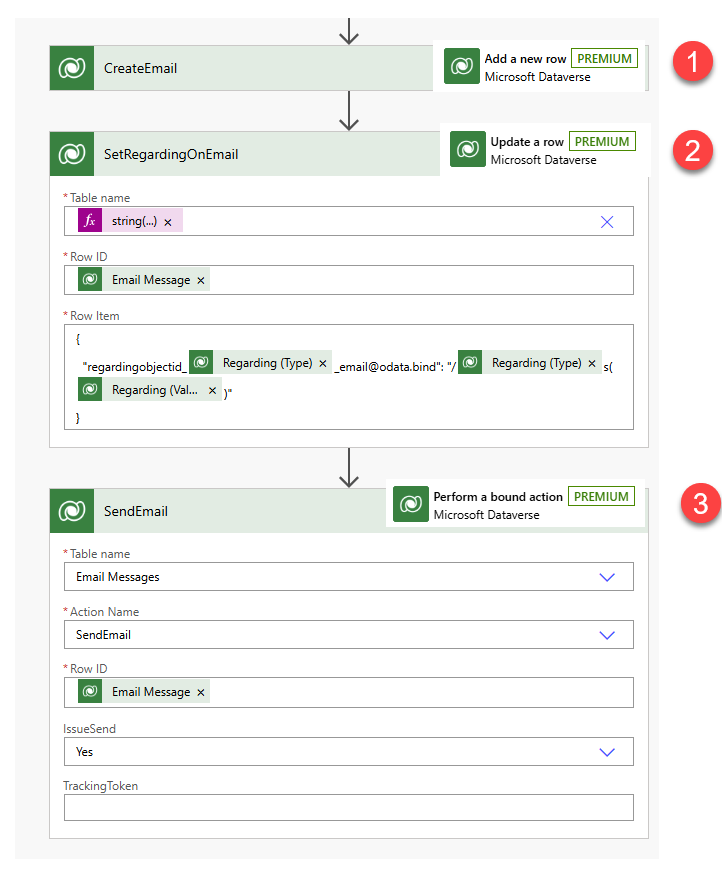
Task: Click the 'Add a new row' label
Action: 525,58
